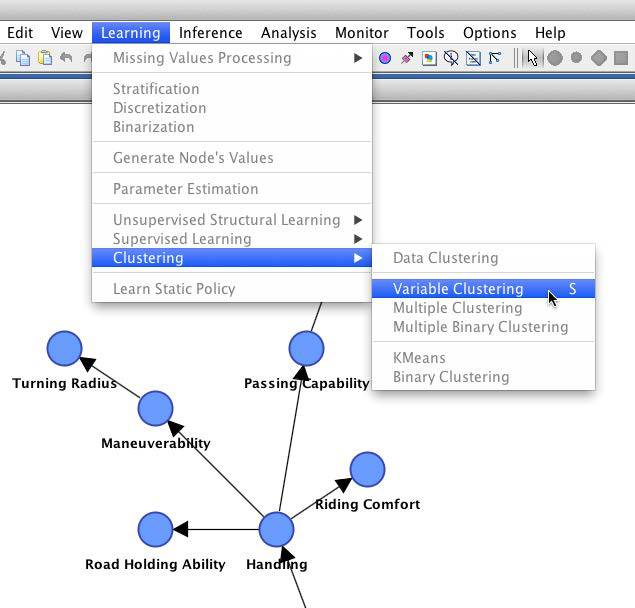The width and height of the screenshot is (635, 608).
Task: Select the Handling node circle
Action: pyautogui.click(x=276, y=529)
